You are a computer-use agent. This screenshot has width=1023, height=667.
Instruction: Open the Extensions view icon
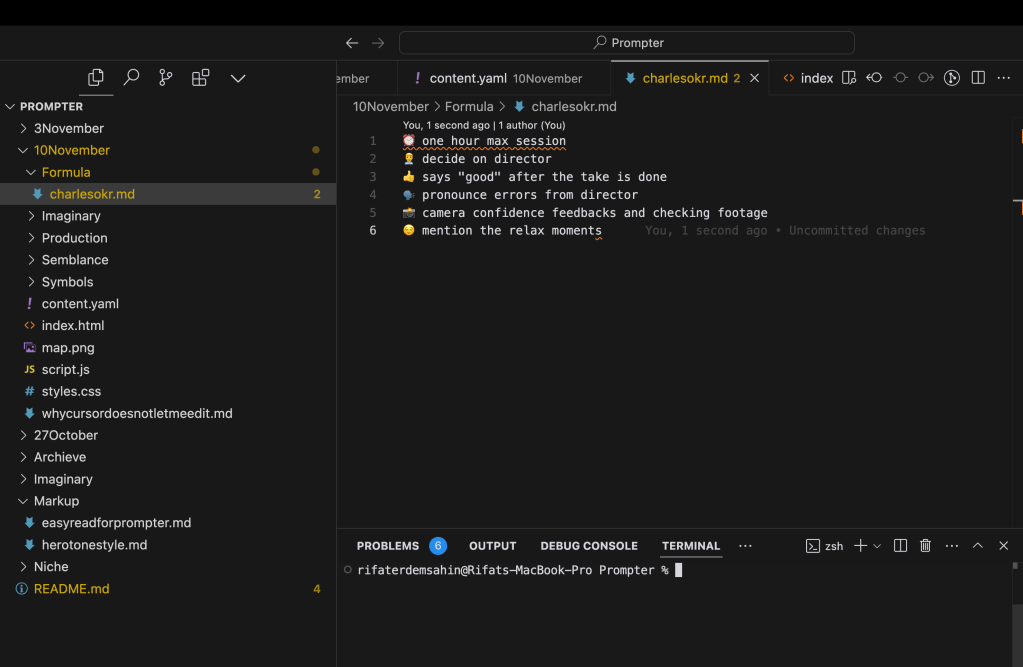(200, 78)
